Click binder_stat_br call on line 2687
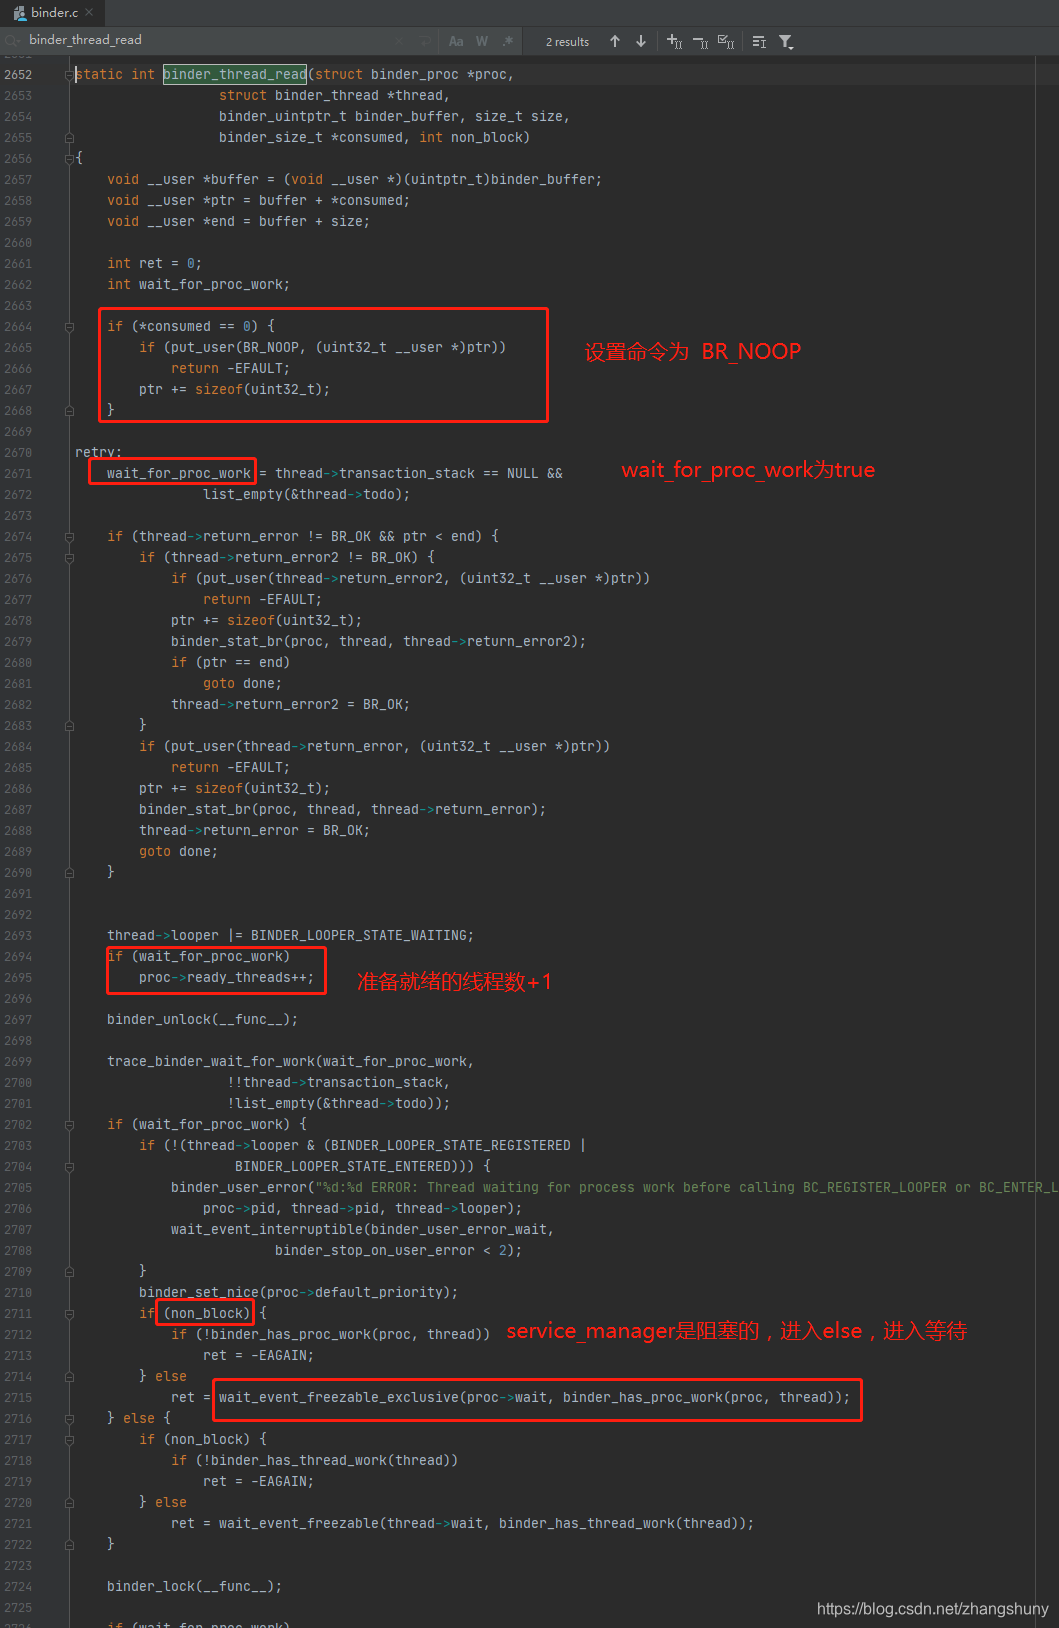This screenshot has width=1059, height=1628. click(x=342, y=810)
